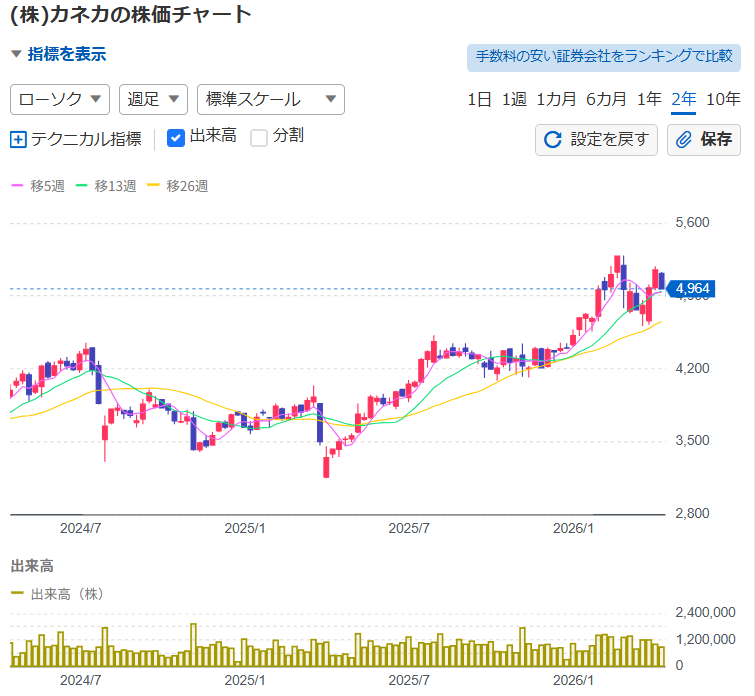Click the paperclip icon on 保存
755x696 pixels.
click(x=684, y=139)
